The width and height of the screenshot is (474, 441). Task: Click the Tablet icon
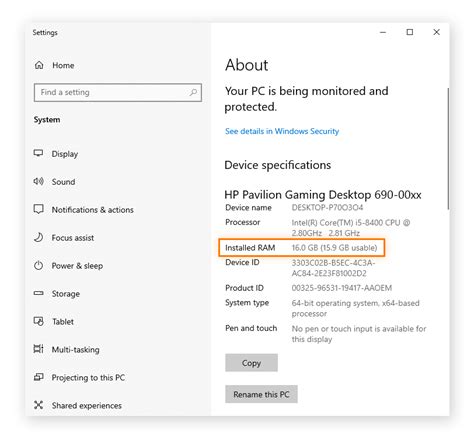coord(38,321)
